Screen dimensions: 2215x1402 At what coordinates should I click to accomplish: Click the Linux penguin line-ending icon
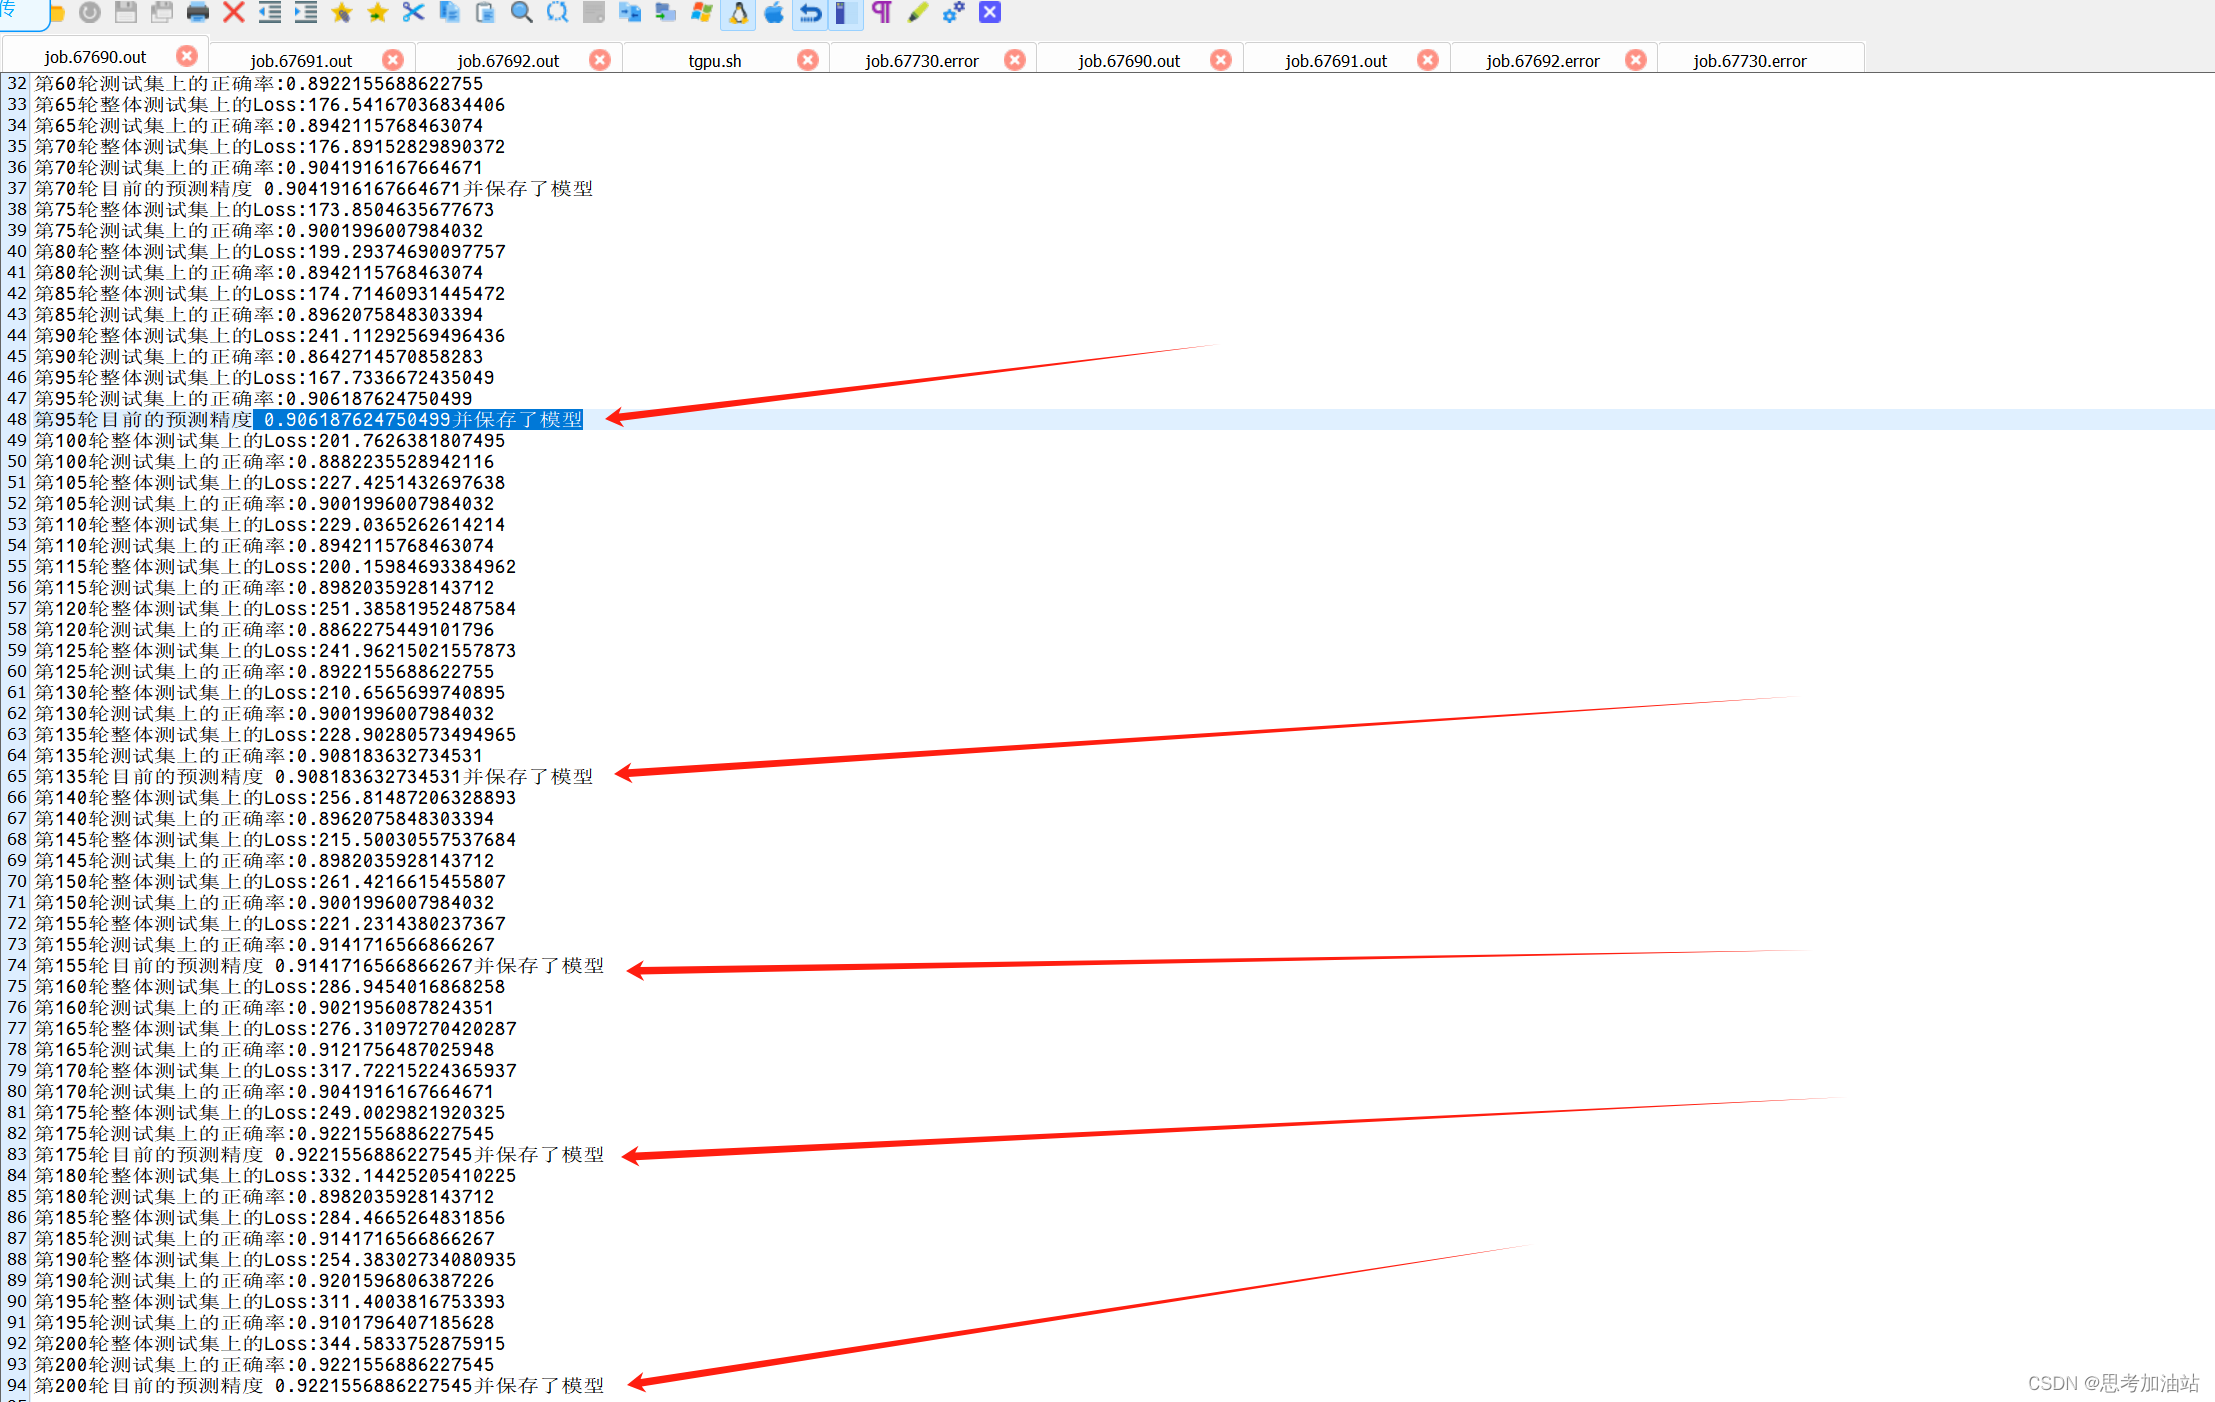pyautogui.click(x=738, y=12)
